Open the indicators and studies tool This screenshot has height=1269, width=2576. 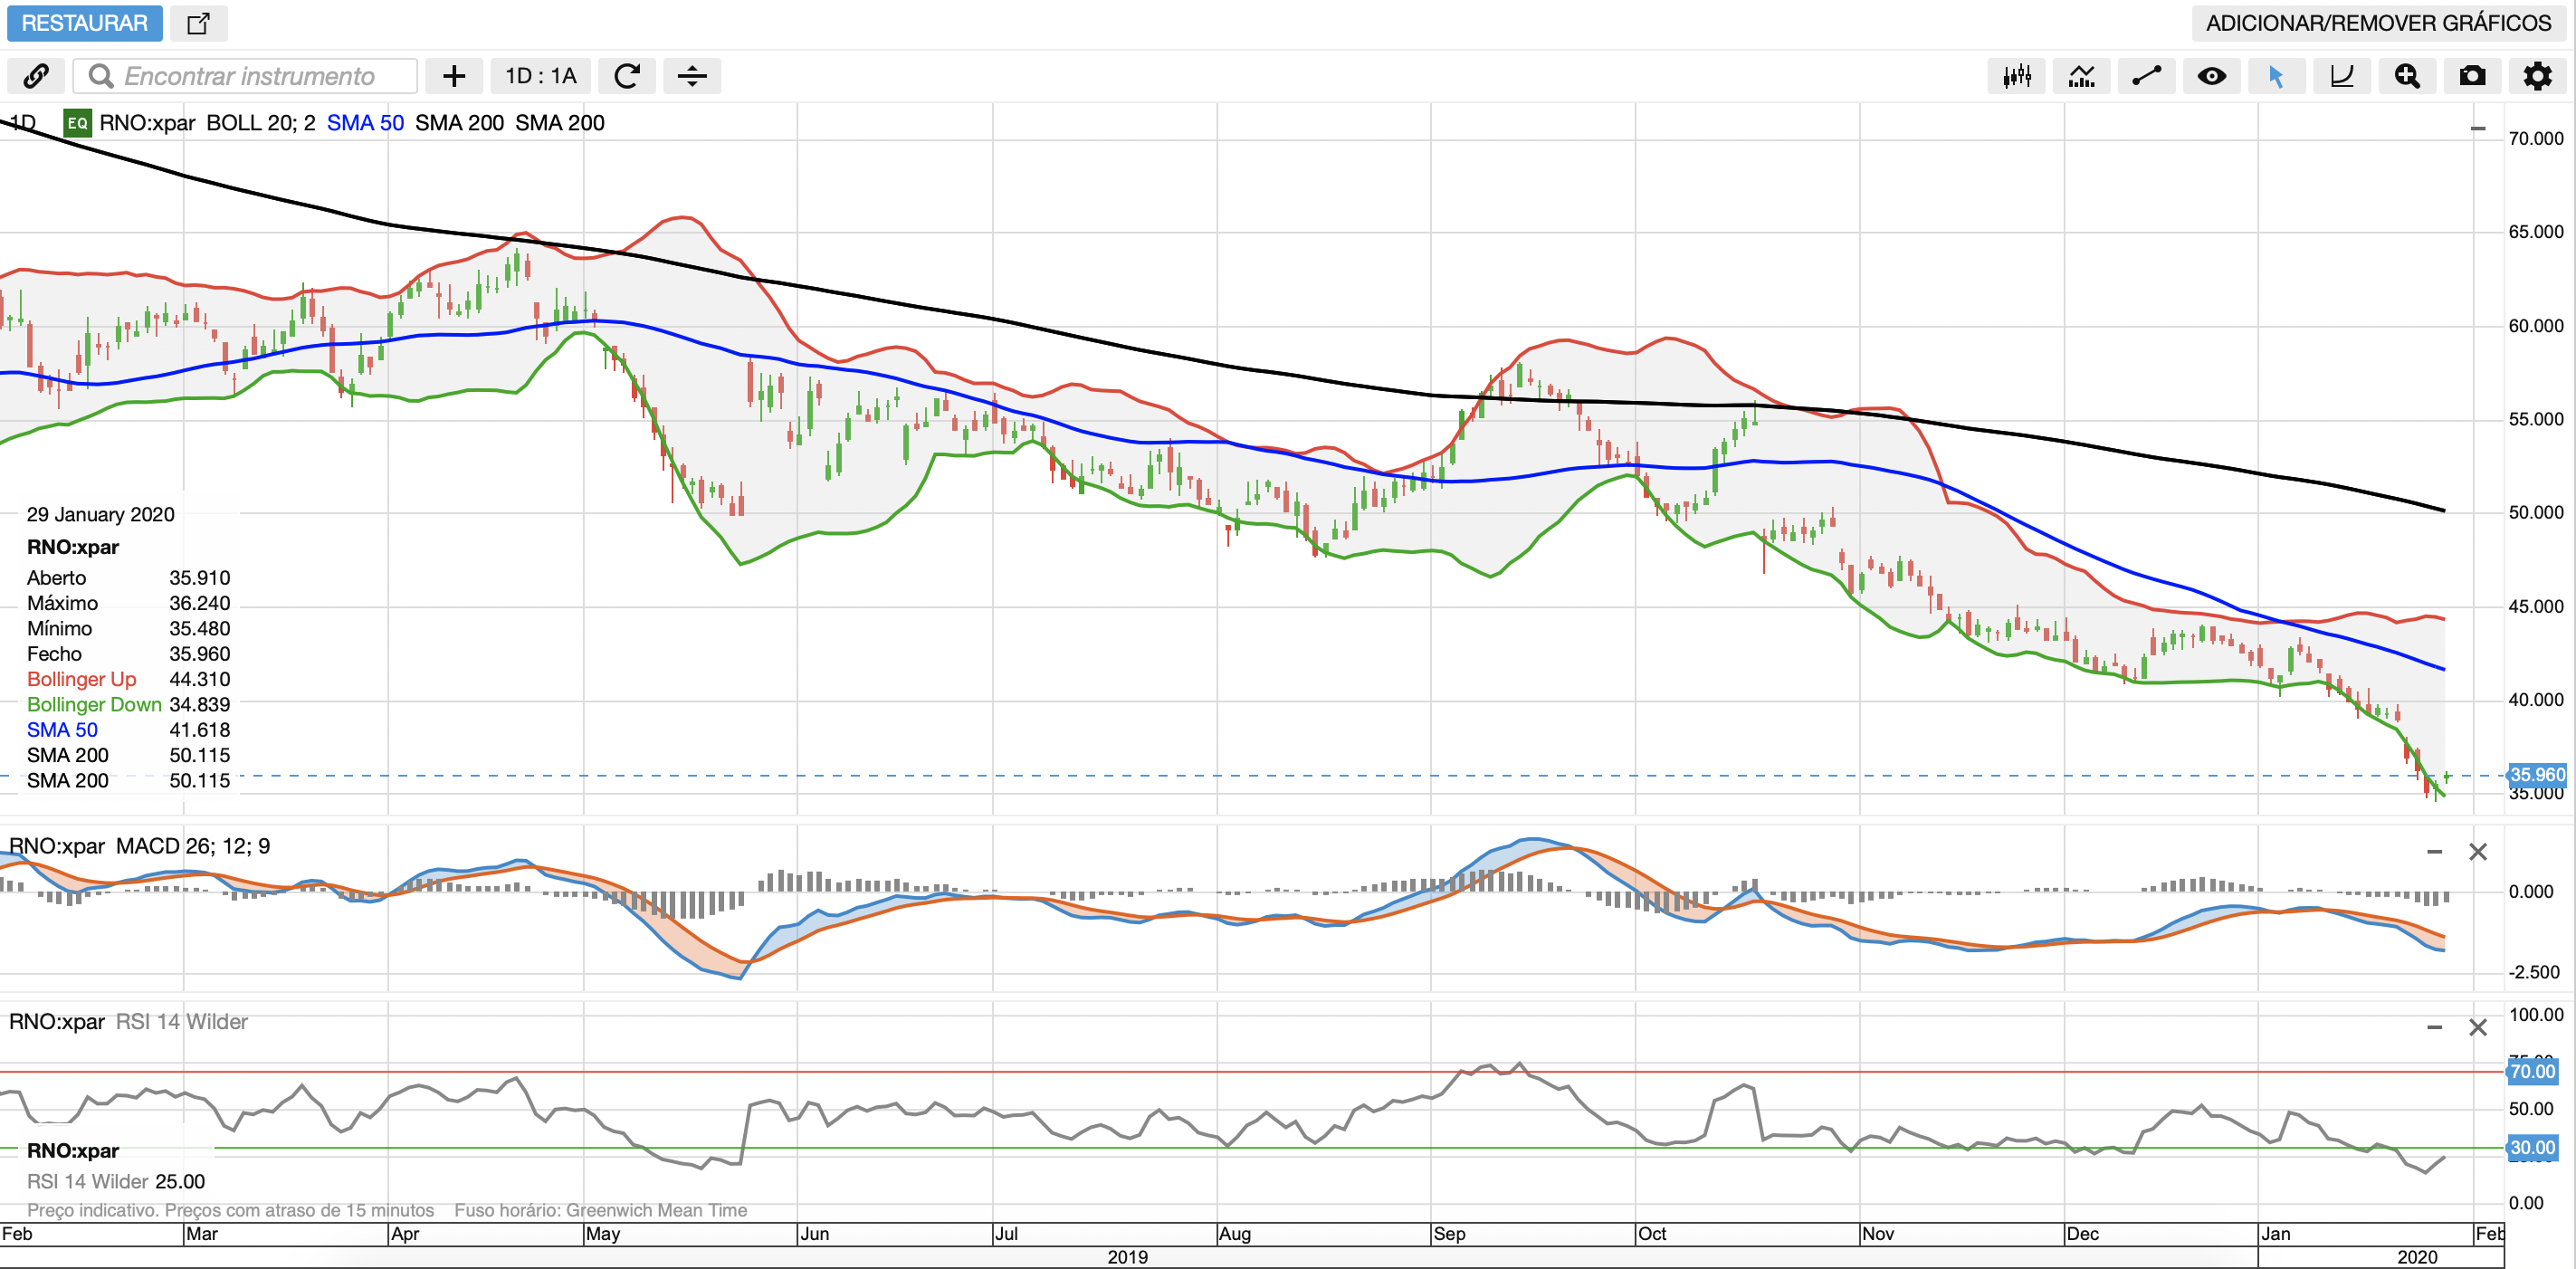pos(2081,76)
